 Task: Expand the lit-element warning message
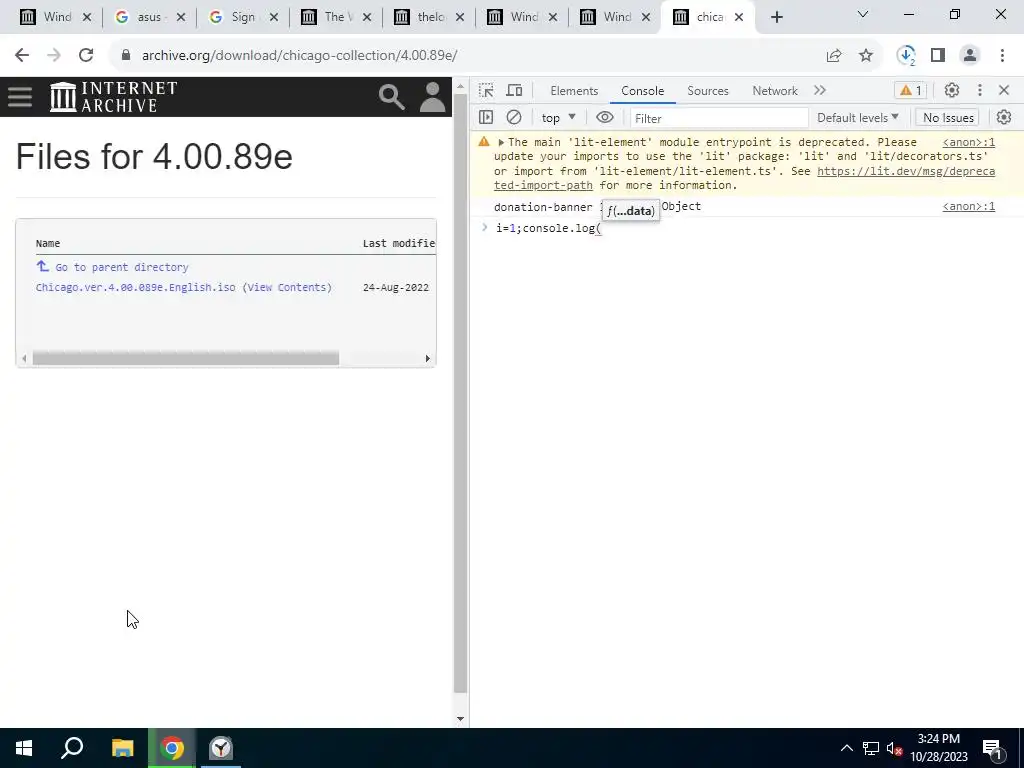(501, 142)
